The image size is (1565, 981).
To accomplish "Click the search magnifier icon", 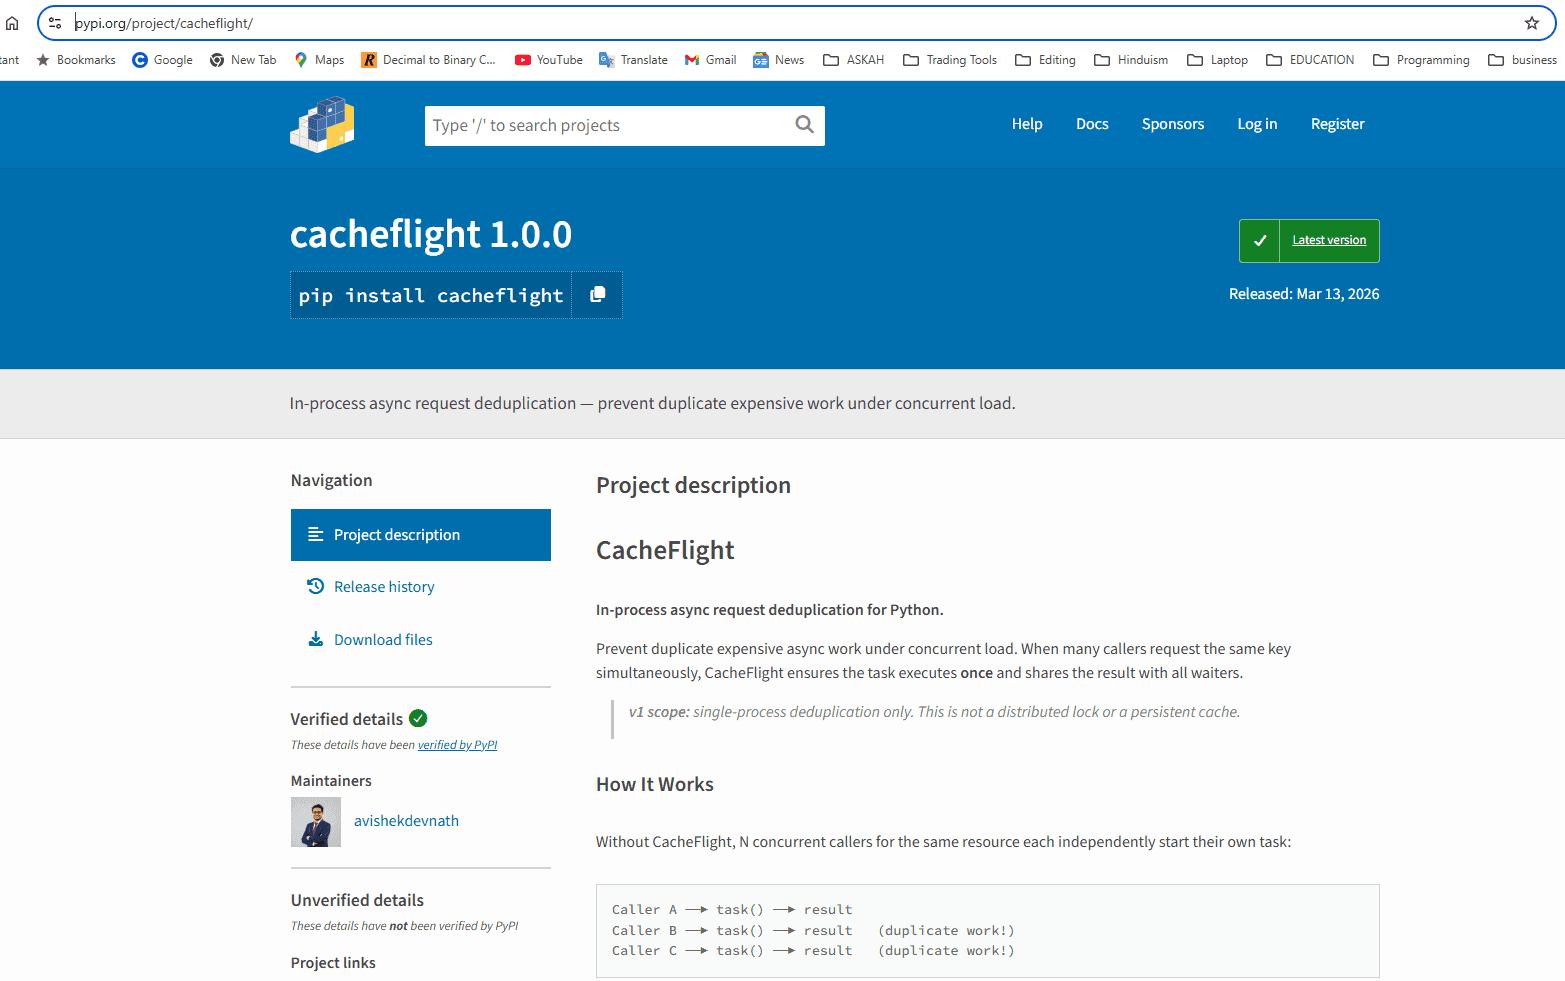I will tap(804, 124).
